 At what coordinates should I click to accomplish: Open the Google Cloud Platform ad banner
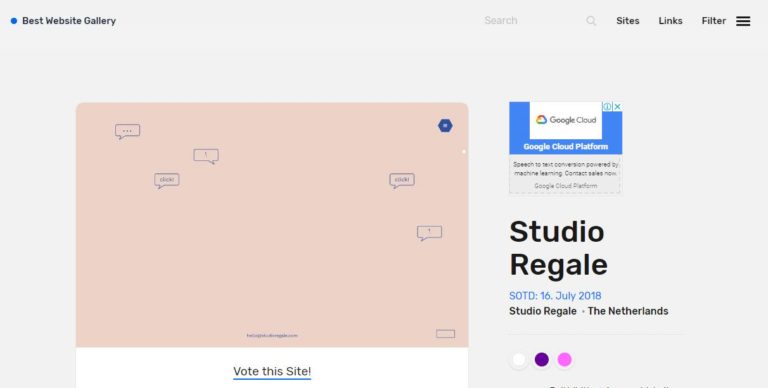coord(566,147)
